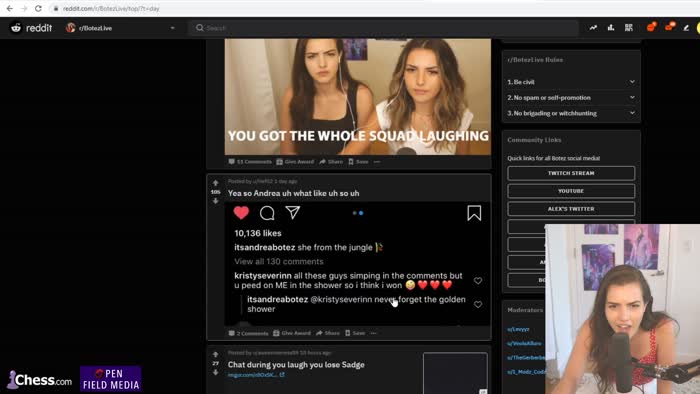
Task: Open the All chart icon in header
Action: tap(611, 28)
